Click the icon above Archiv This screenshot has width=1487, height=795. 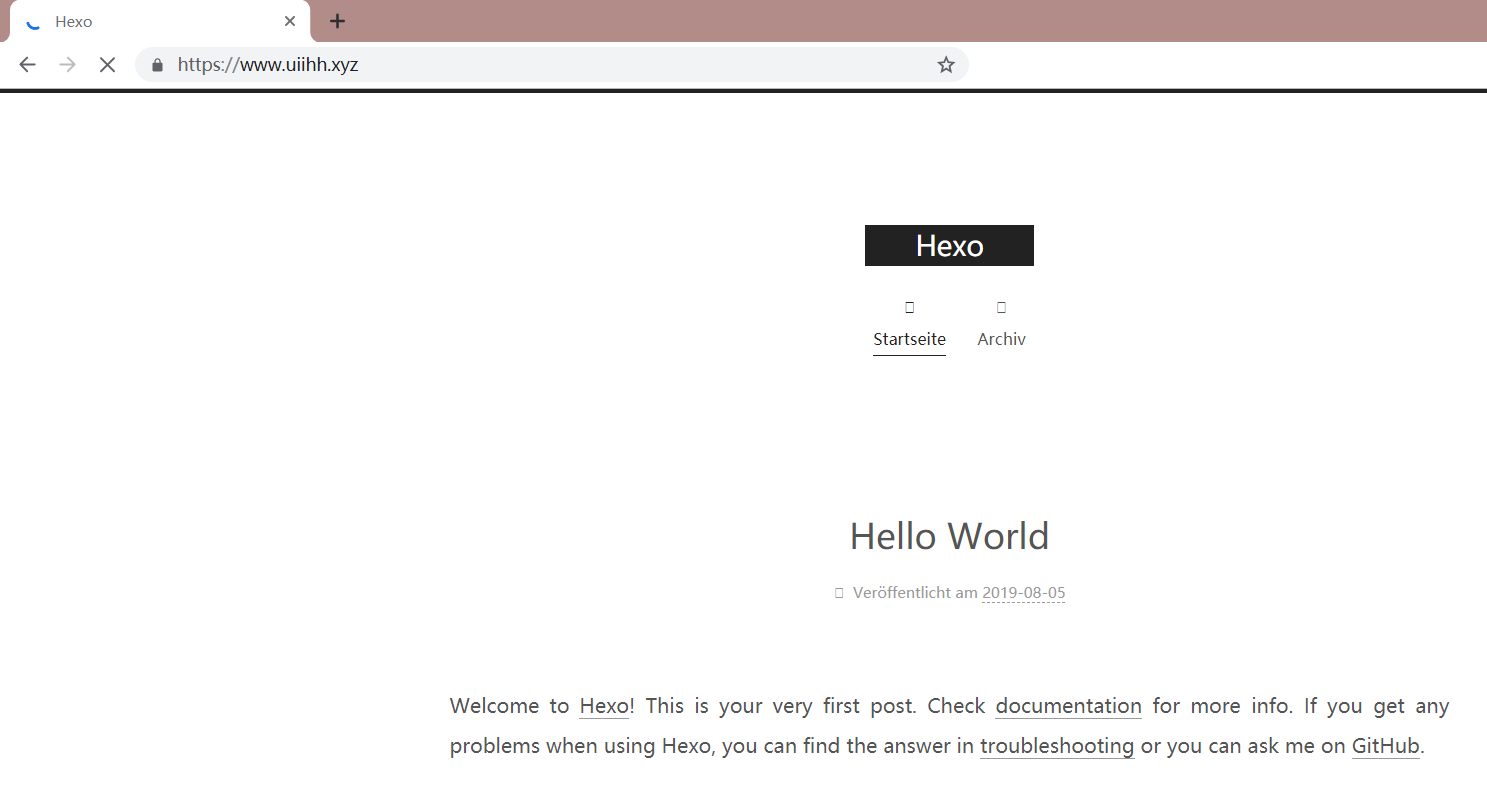[1001, 307]
